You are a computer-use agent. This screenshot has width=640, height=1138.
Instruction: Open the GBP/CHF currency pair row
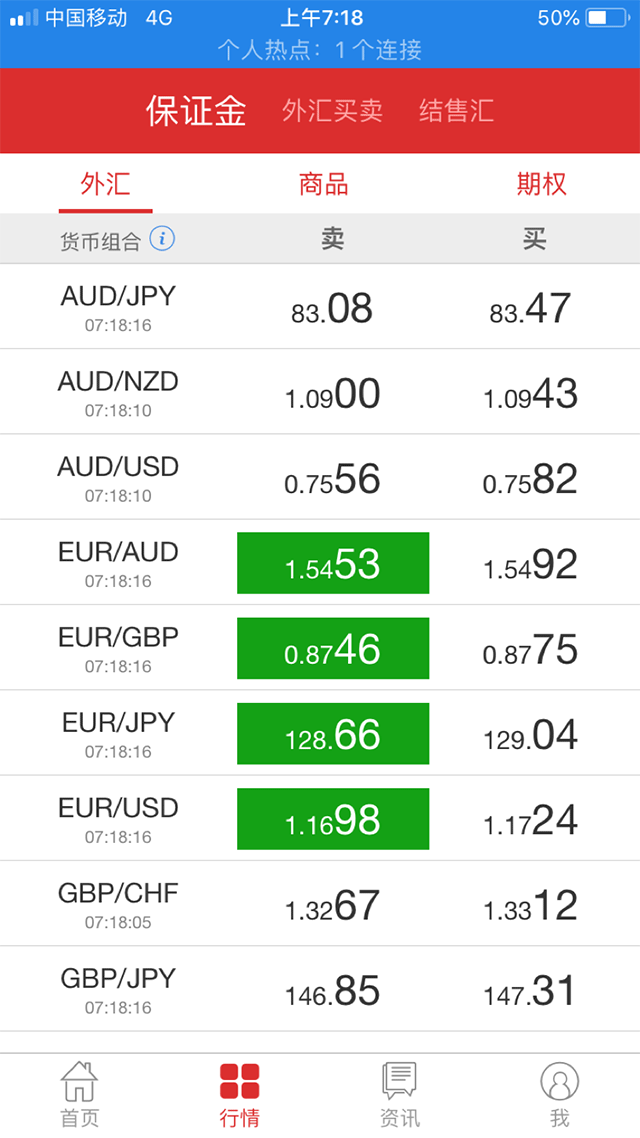pos(119,903)
